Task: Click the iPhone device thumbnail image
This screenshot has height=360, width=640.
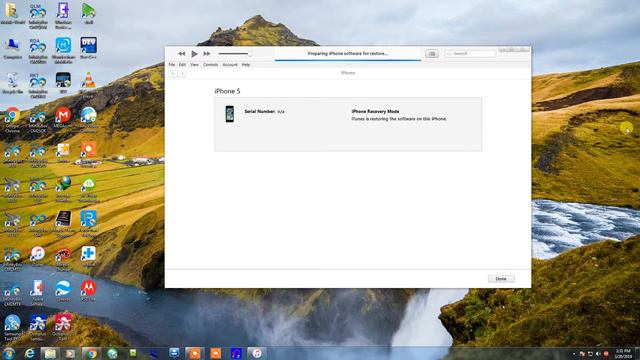Action: (230, 114)
